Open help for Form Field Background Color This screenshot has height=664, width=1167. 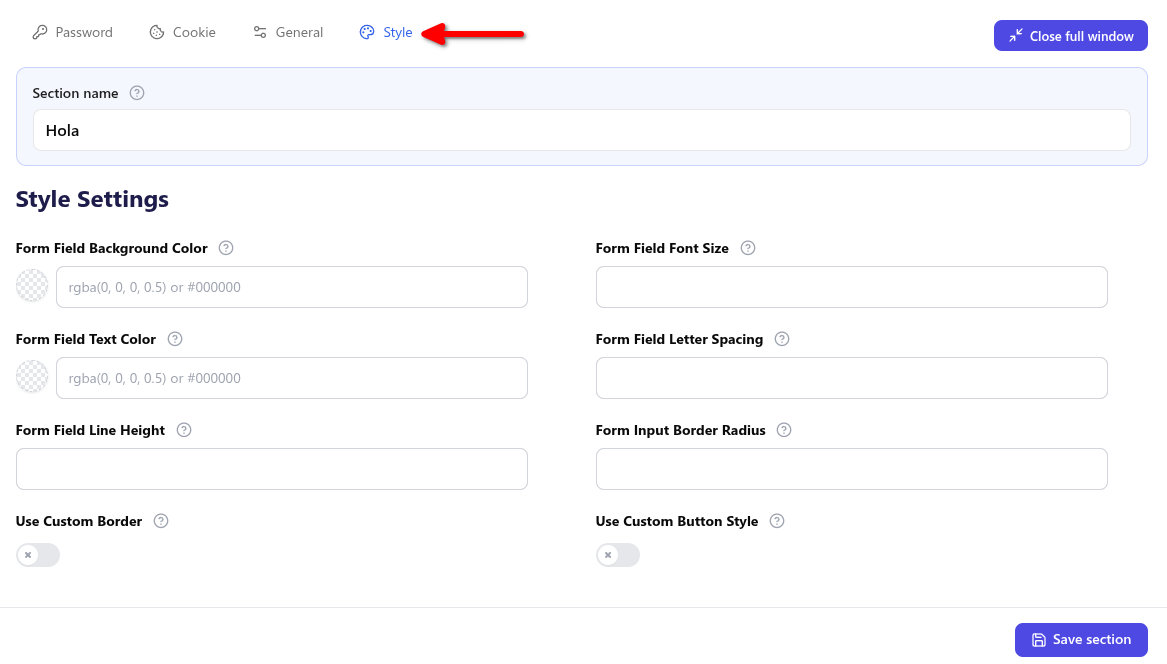tap(226, 248)
